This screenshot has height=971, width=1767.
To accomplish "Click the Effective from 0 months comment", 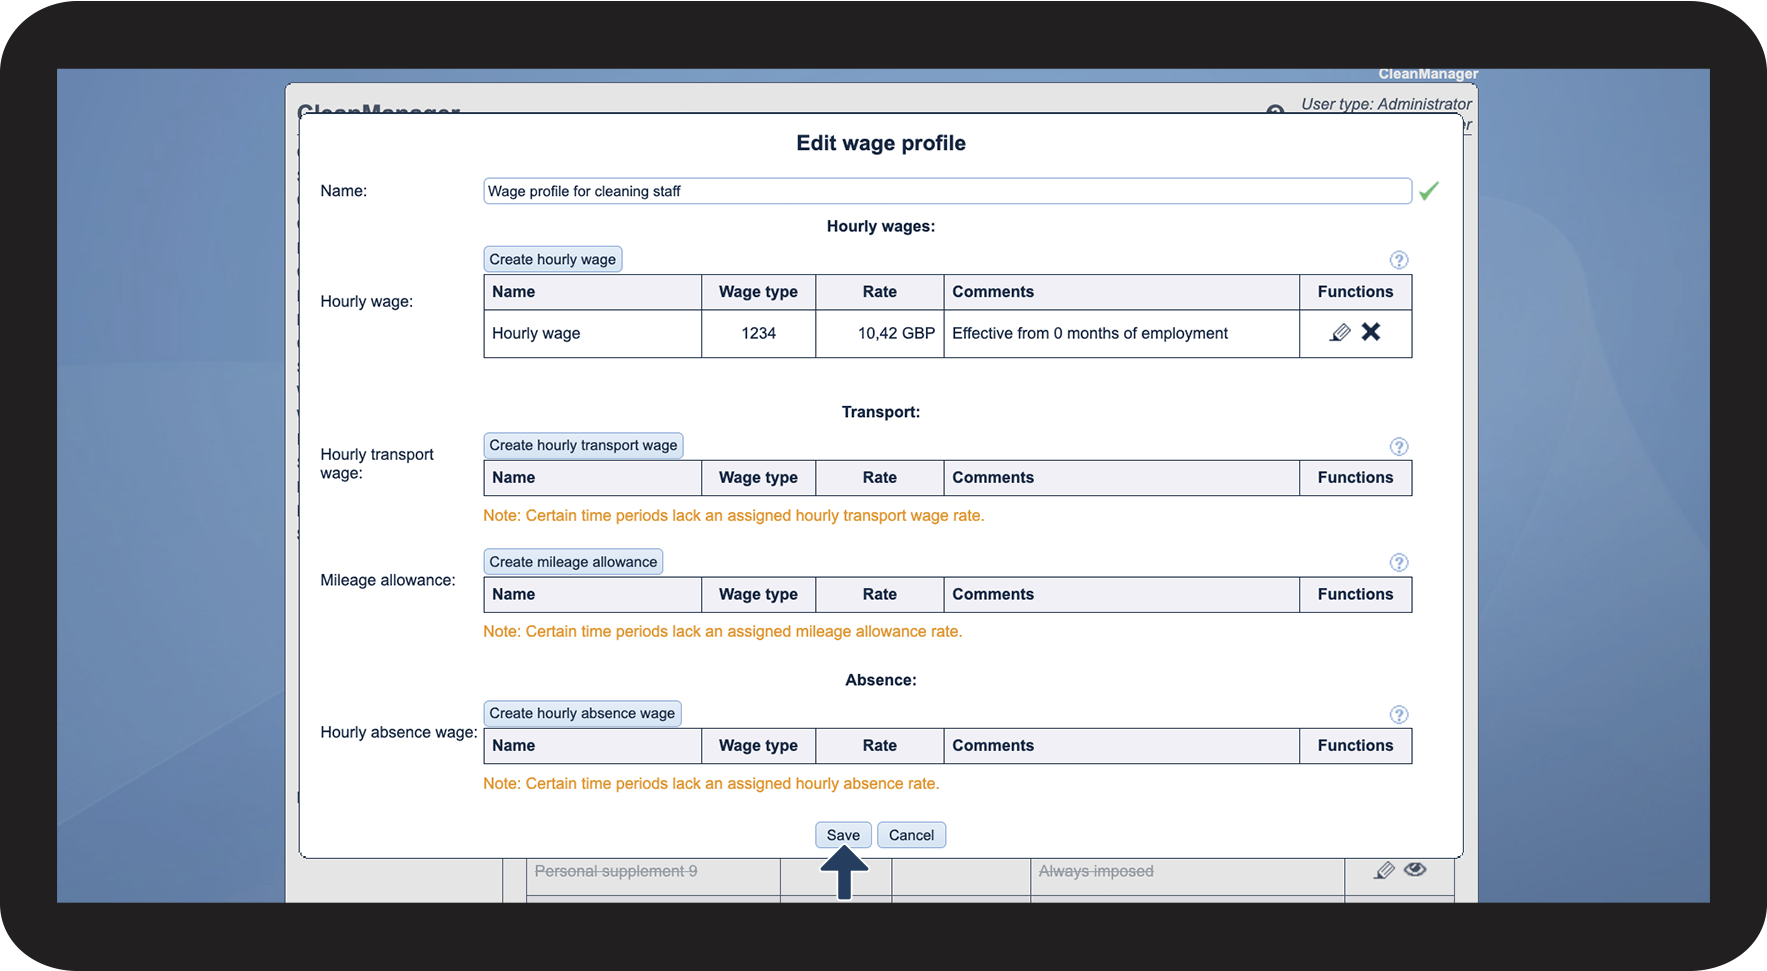I will [1090, 334].
